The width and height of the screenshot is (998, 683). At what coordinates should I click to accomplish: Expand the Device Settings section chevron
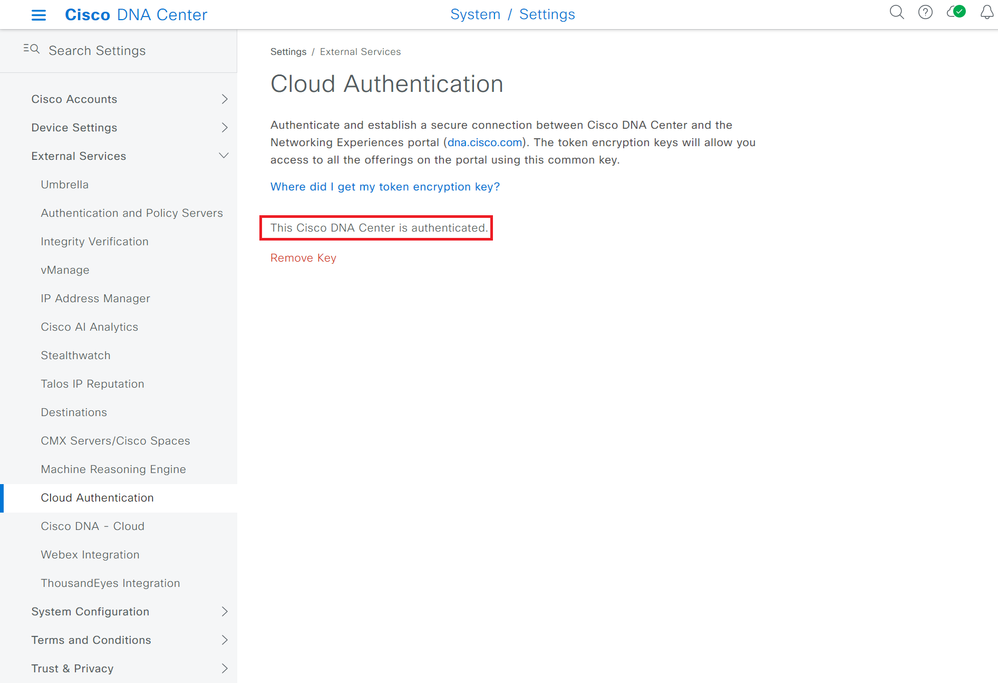(x=224, y=127)
